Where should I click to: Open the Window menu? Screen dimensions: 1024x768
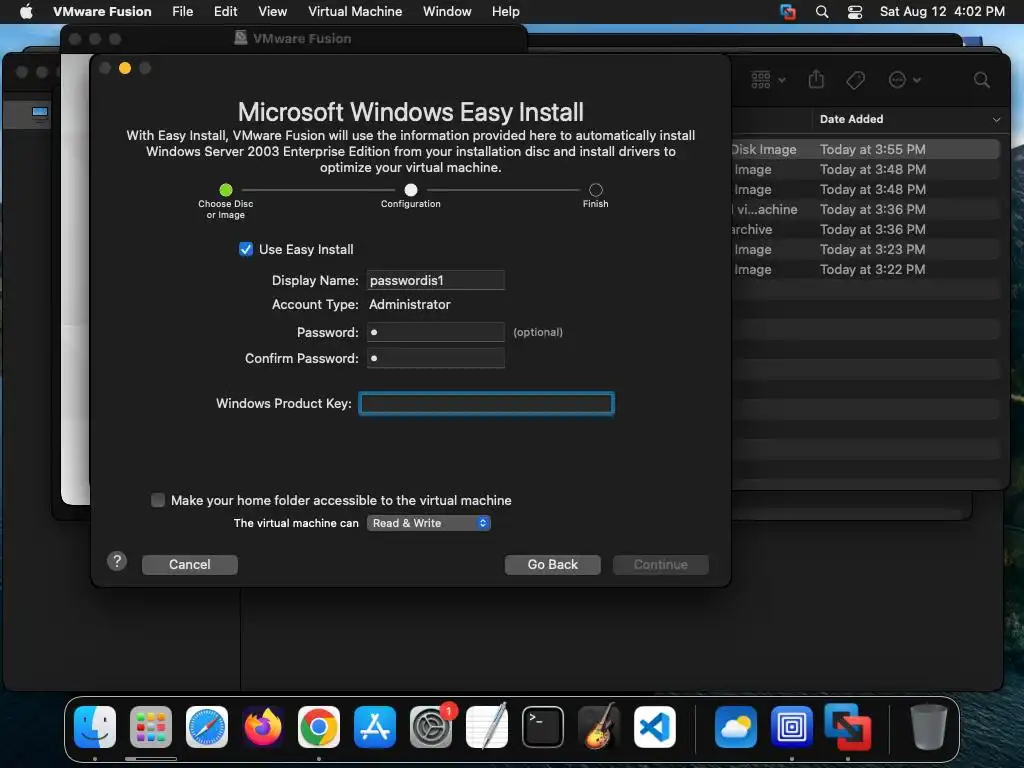(x=447, y=11)
